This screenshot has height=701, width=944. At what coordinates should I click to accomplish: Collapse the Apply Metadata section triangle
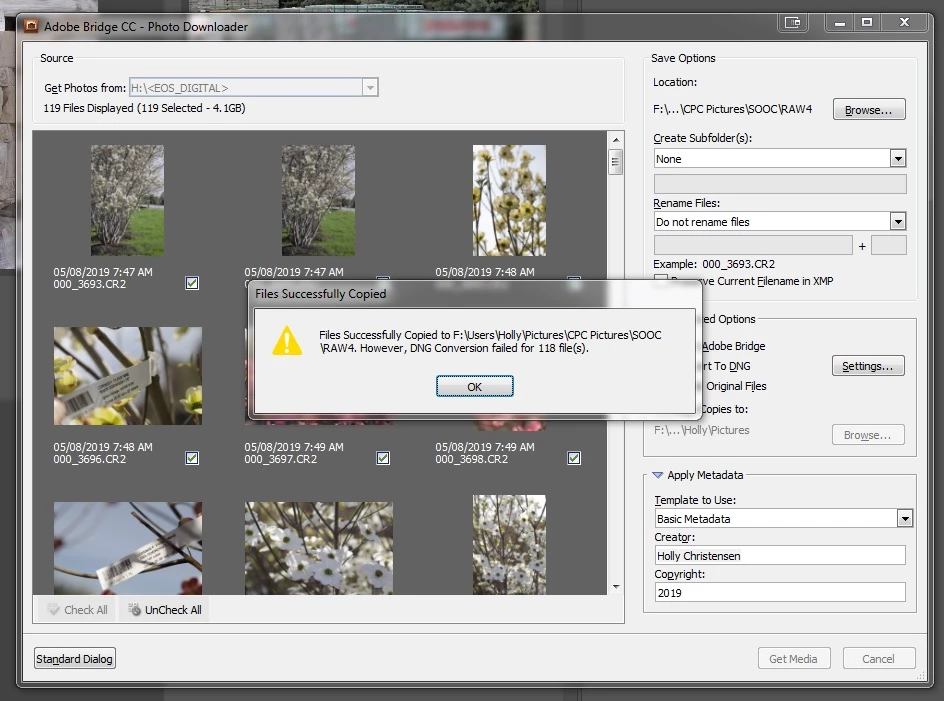tap(657, 475)
